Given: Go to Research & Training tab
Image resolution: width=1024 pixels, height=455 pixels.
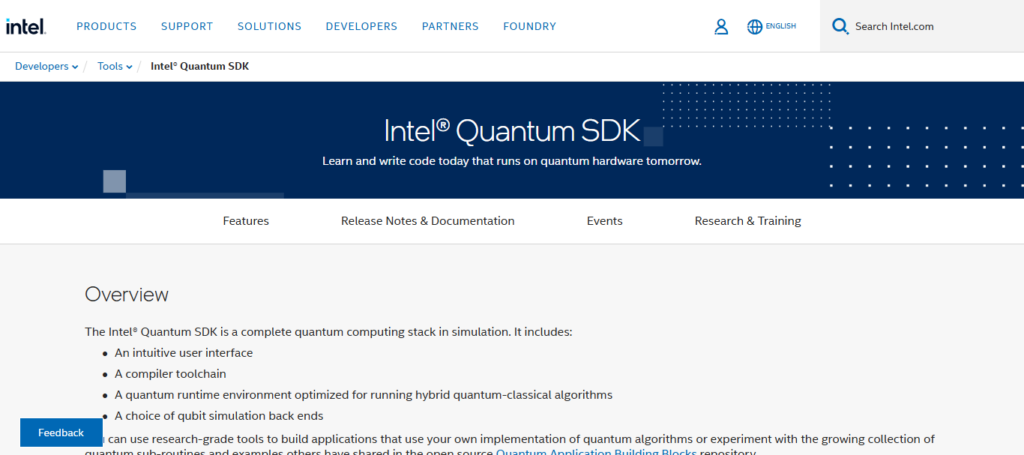Looking at the screenshot, I should [x=748, y=221].
